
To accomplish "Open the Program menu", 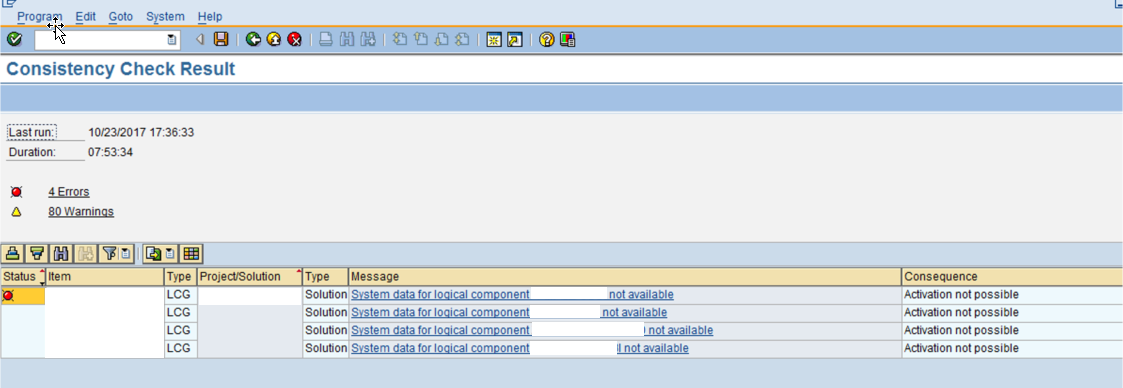I will pos(39,16).
